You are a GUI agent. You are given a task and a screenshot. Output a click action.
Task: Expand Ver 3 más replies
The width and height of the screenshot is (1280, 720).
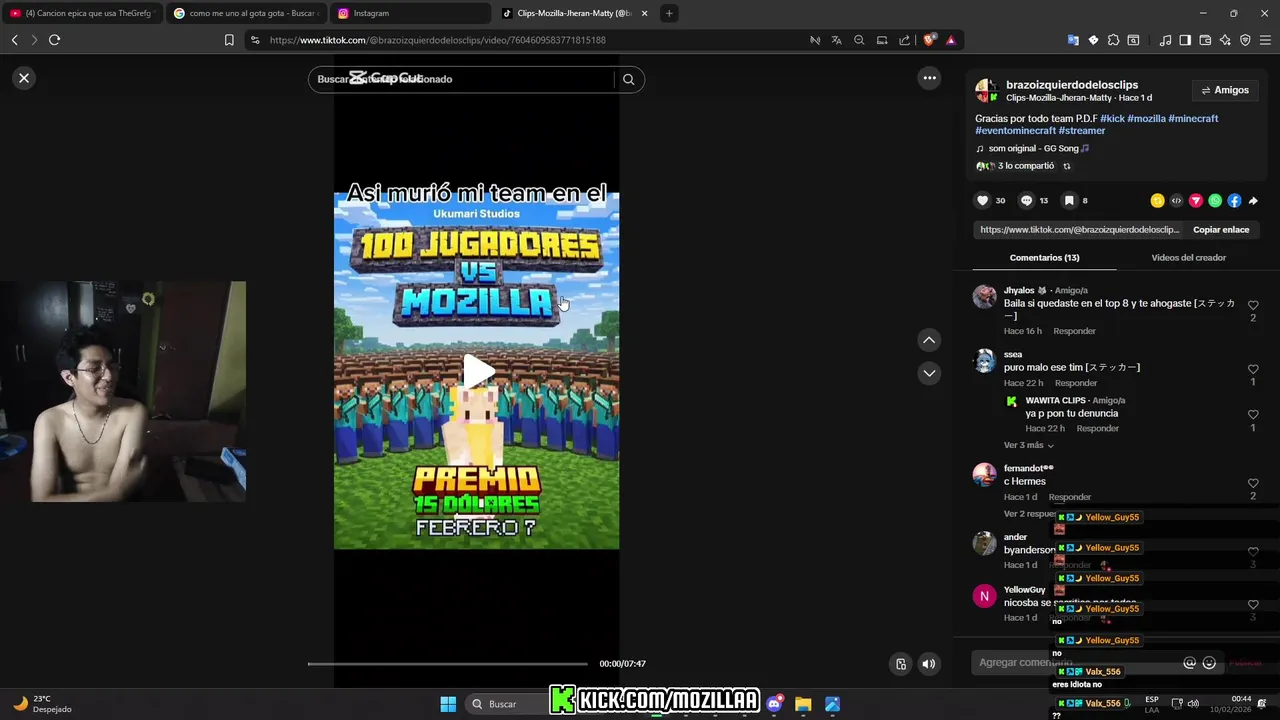pyautogui.click(x=1028, y=445)
